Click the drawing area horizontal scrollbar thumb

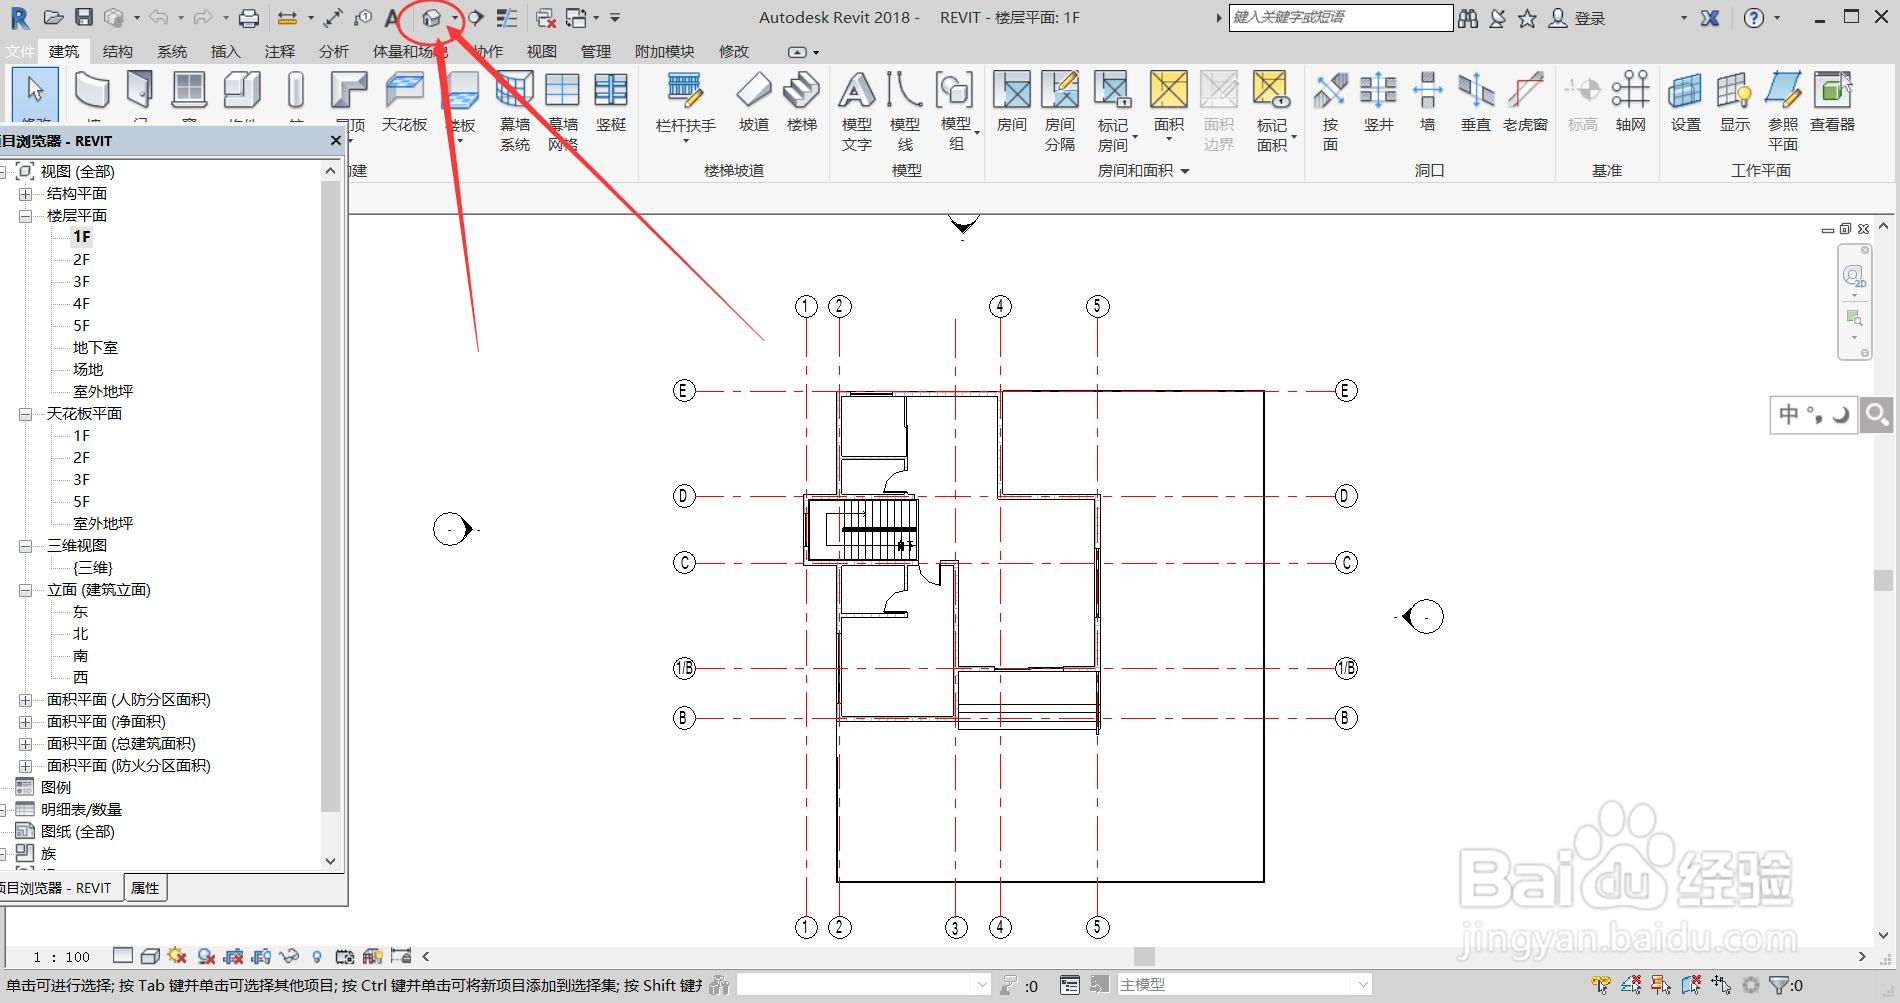point(1144,956)
